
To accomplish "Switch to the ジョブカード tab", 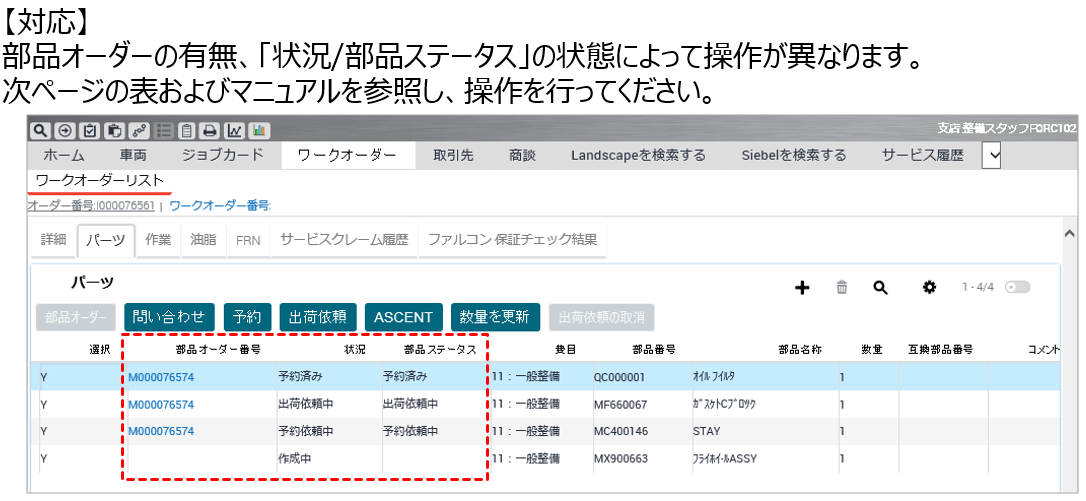I will click(222, 155).
